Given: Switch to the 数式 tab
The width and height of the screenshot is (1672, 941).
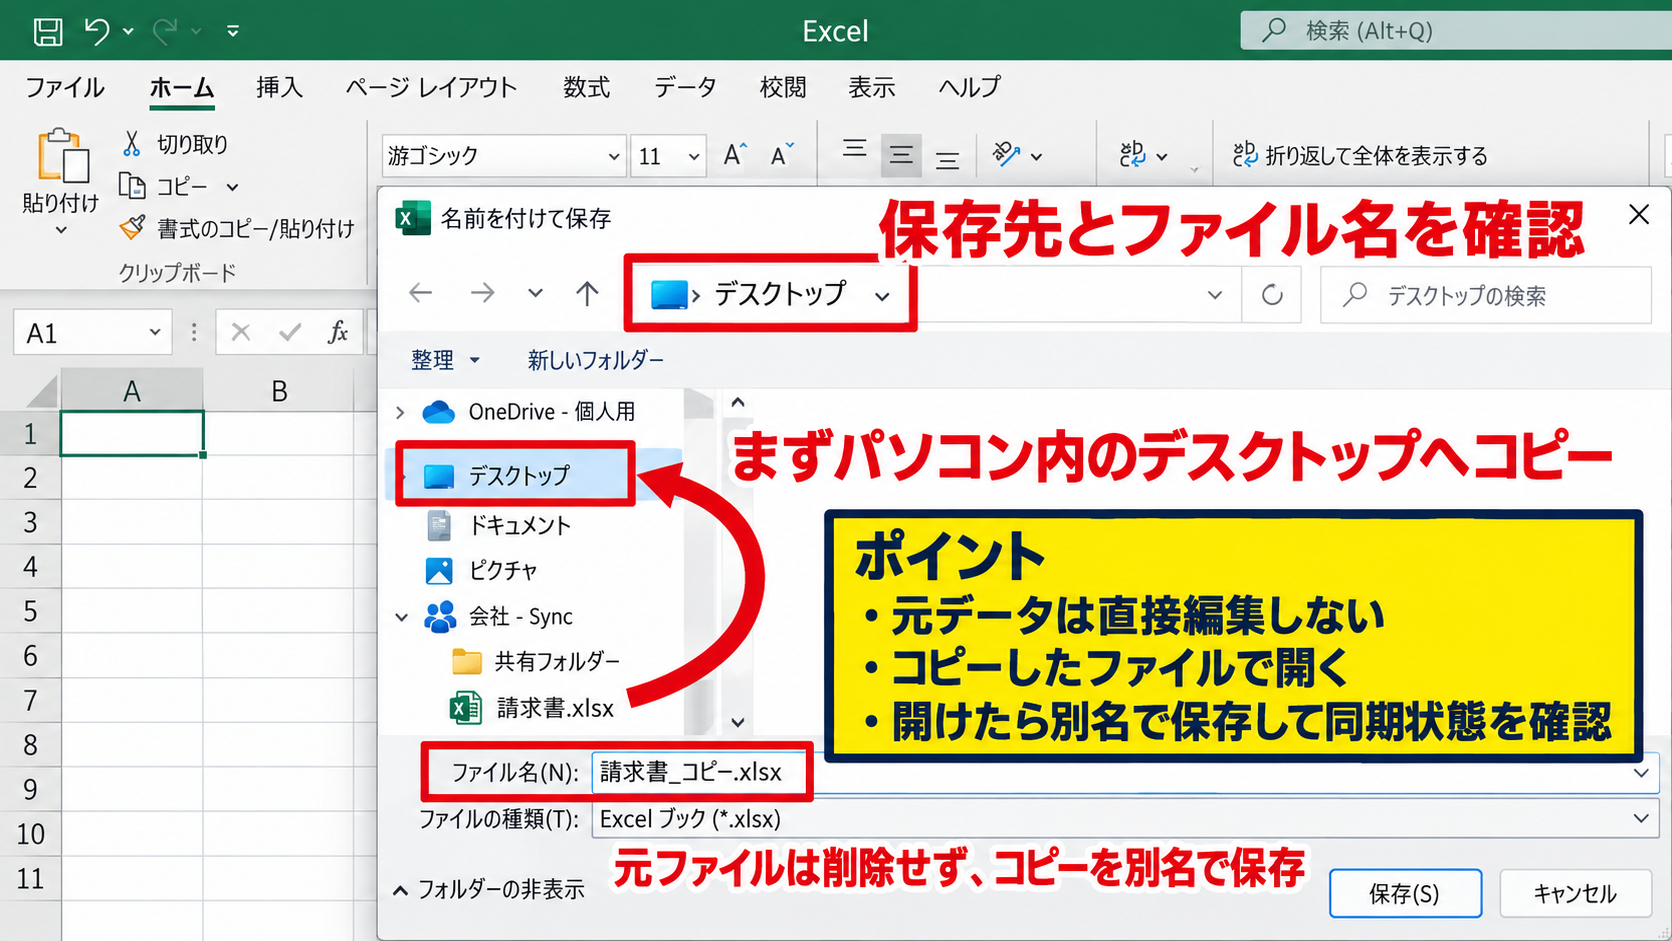Looking at the screenshot, I should (x=586, y=87).
